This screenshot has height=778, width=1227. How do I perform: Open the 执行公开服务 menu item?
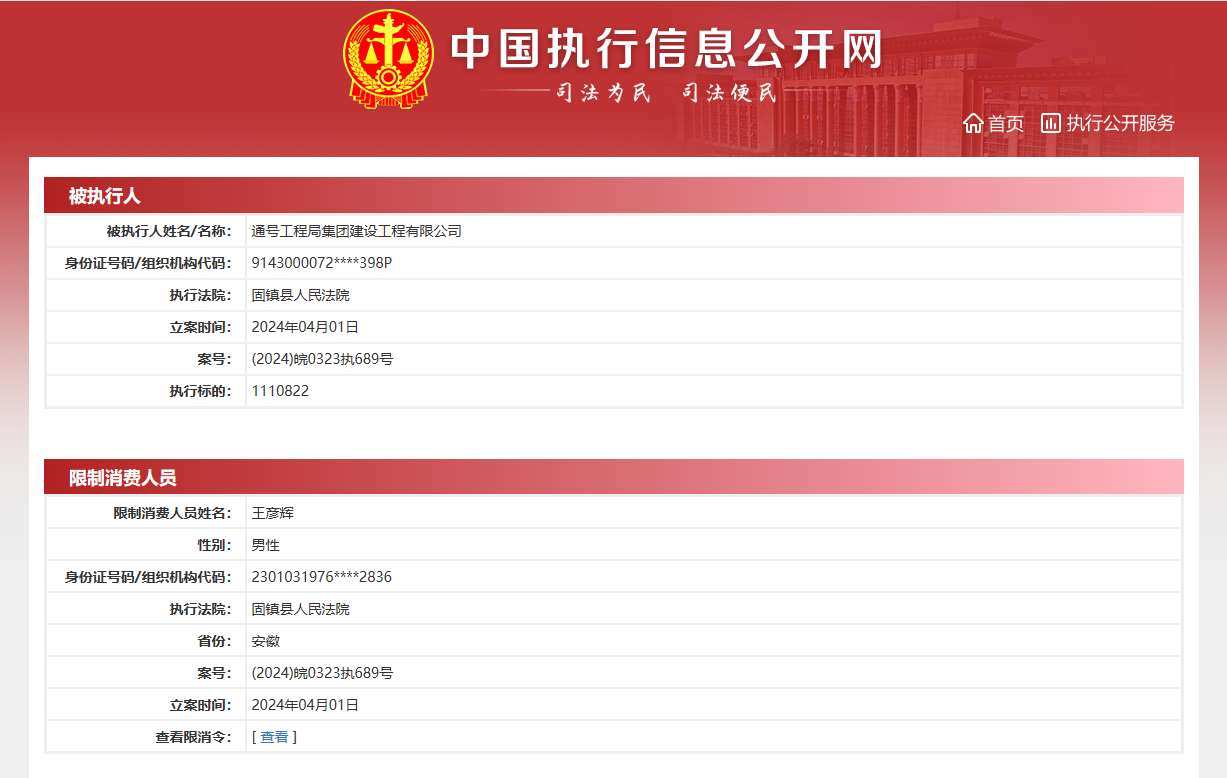point(1120,123)
